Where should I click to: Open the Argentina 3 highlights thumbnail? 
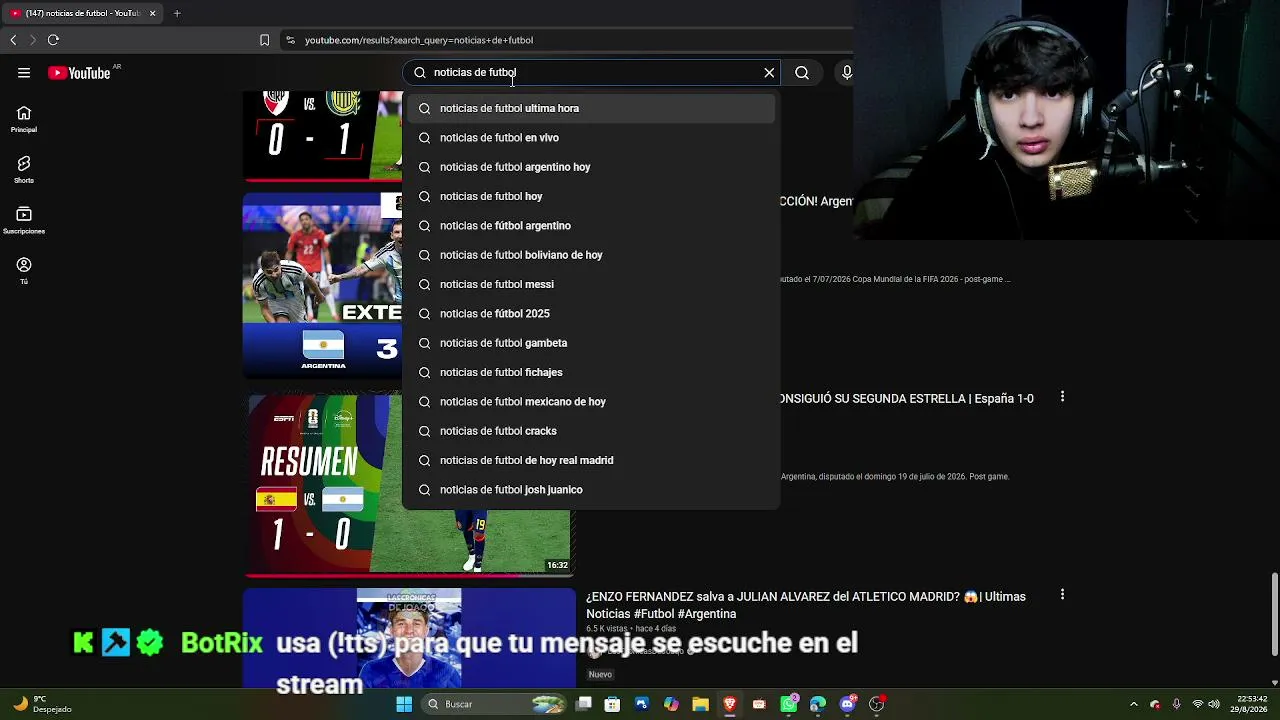[x=322, y=286]
